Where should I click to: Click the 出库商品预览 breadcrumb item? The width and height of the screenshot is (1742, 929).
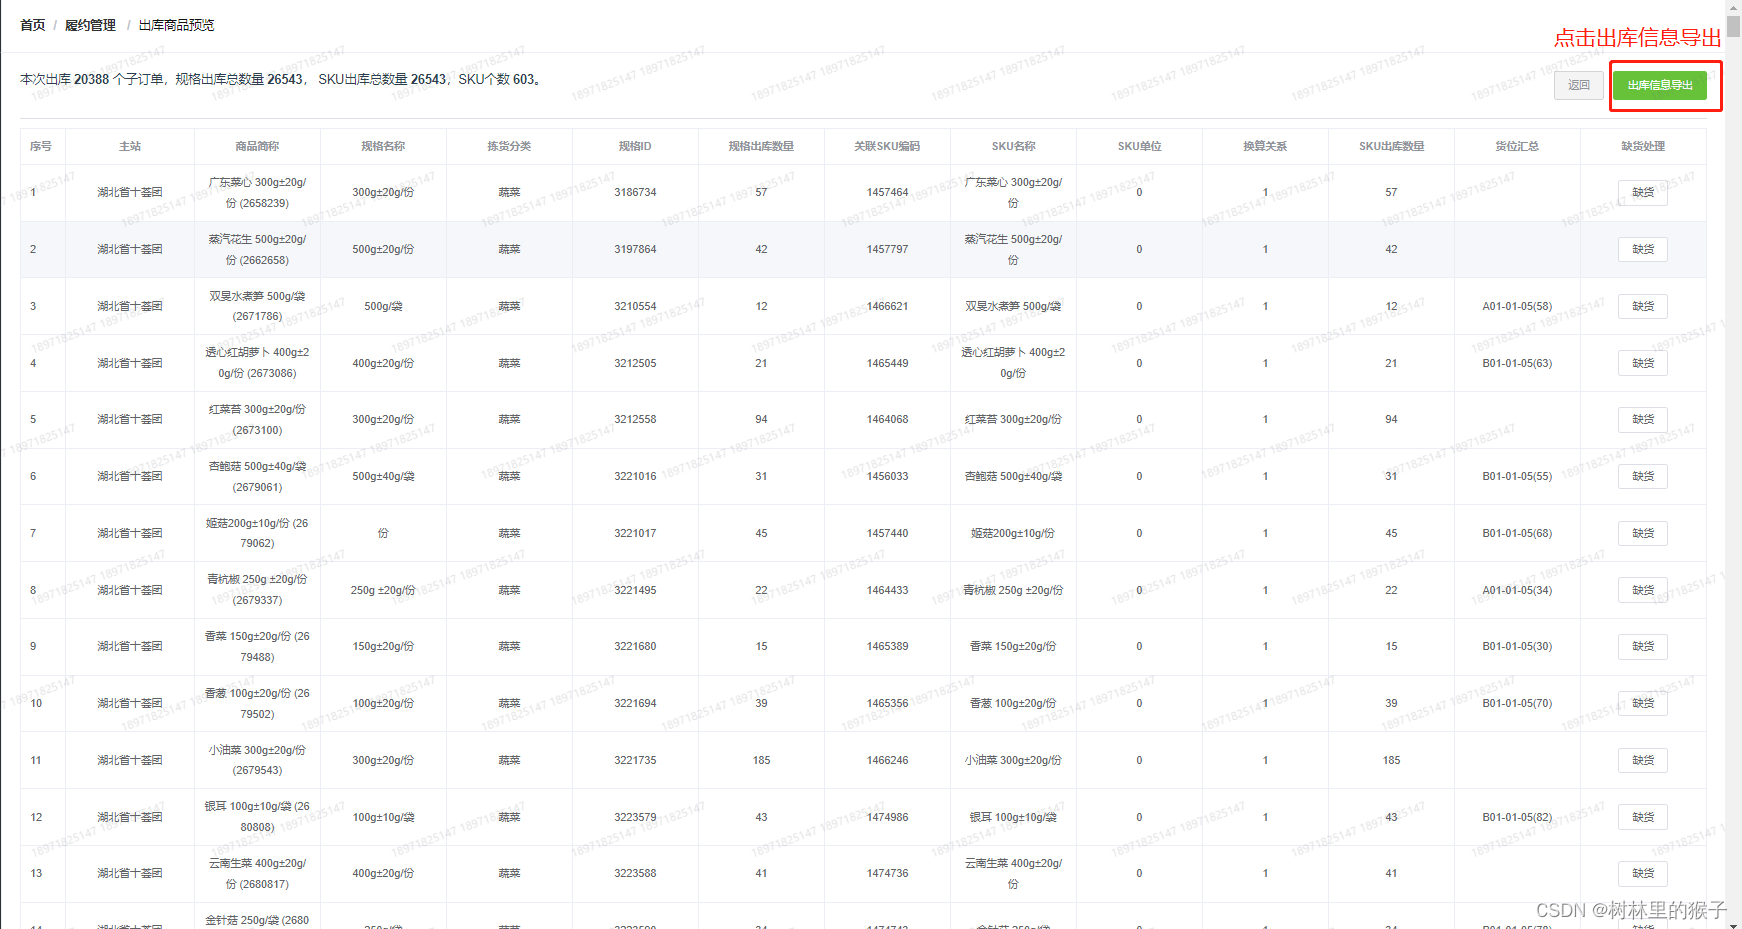[x=176, y=25]
